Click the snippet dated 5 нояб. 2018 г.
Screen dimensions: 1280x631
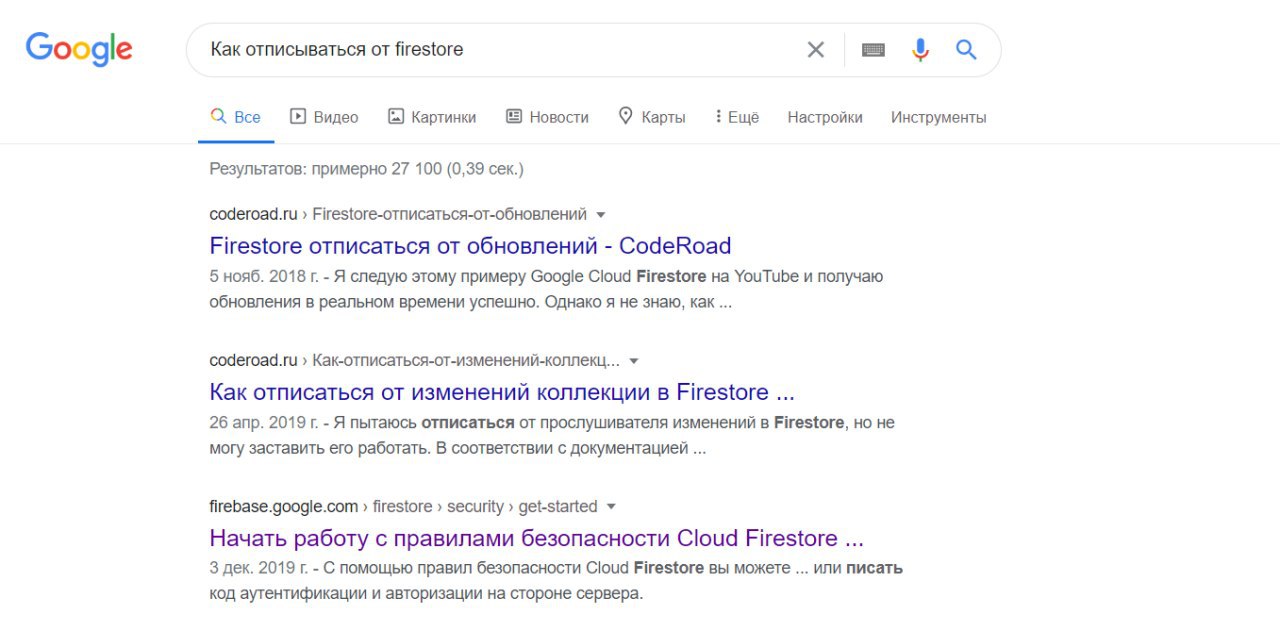pos(546,289)
